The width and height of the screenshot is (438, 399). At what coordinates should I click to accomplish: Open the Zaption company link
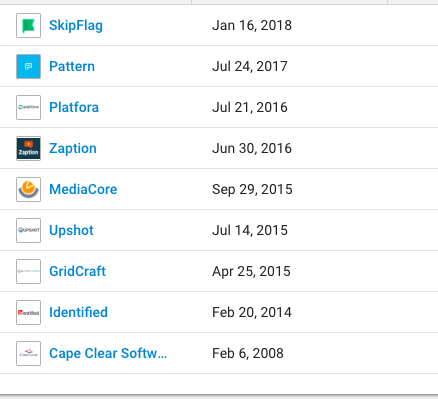click(73, 149)
